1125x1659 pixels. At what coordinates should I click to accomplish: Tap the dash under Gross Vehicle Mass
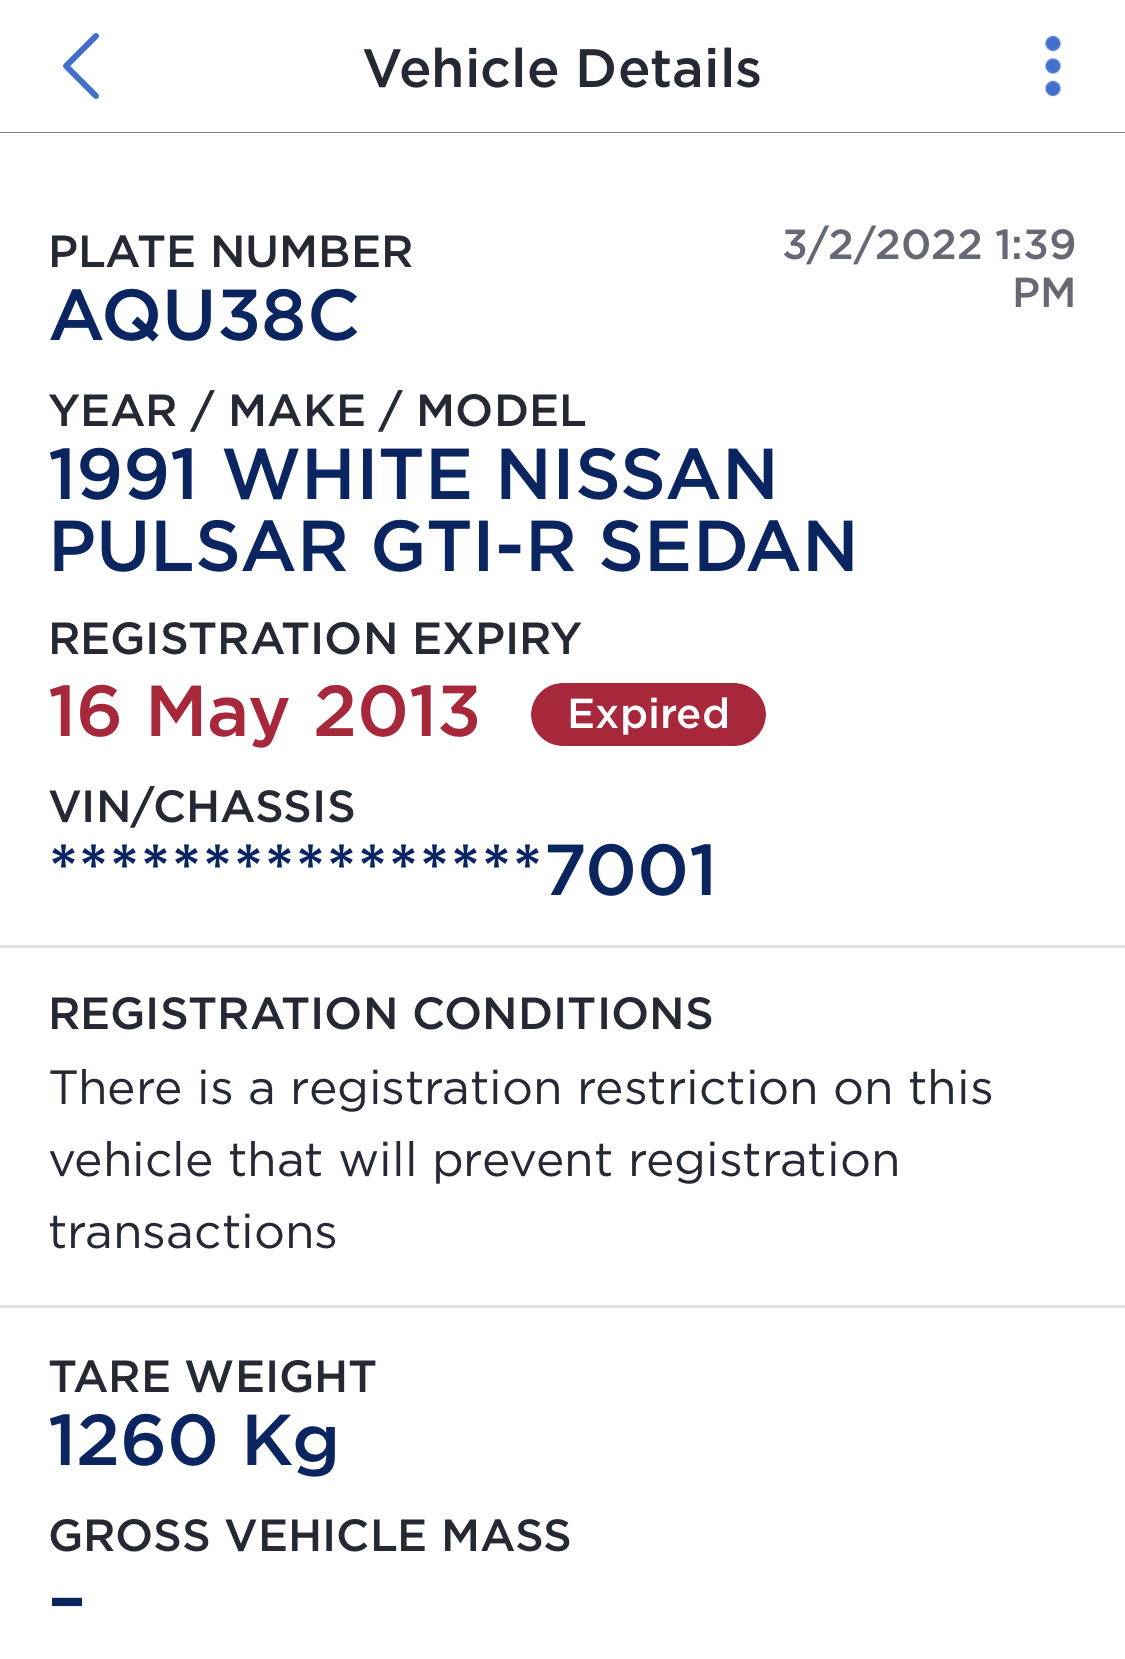(67, 1601)
